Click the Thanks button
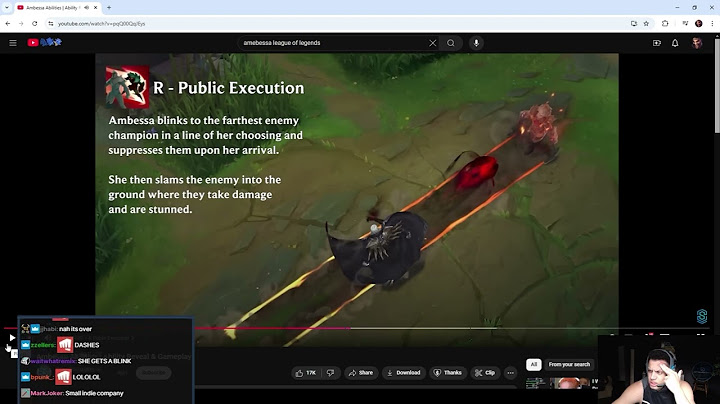The height and width of the screenshot is (404, 720). pos(448,373)
